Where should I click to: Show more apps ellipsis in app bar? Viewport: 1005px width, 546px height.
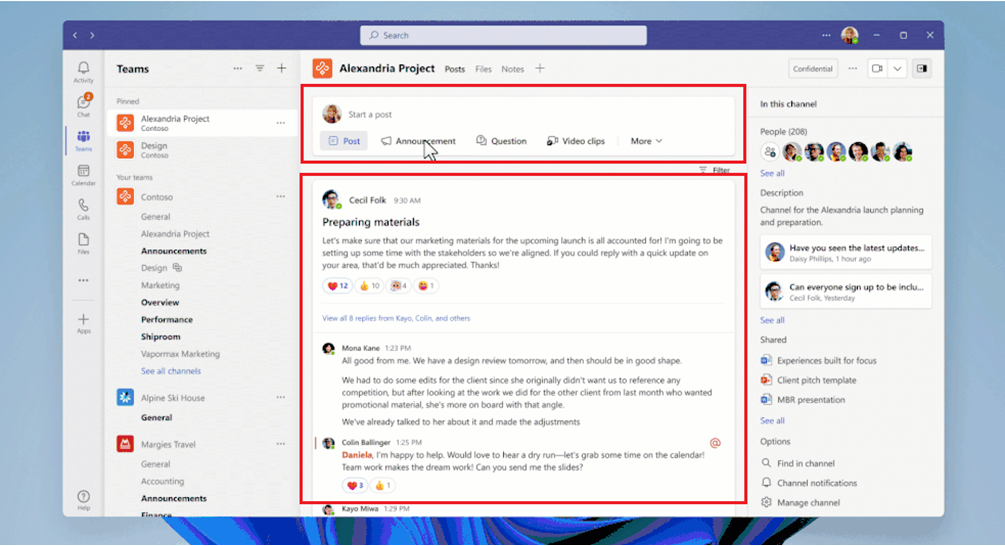83,280
